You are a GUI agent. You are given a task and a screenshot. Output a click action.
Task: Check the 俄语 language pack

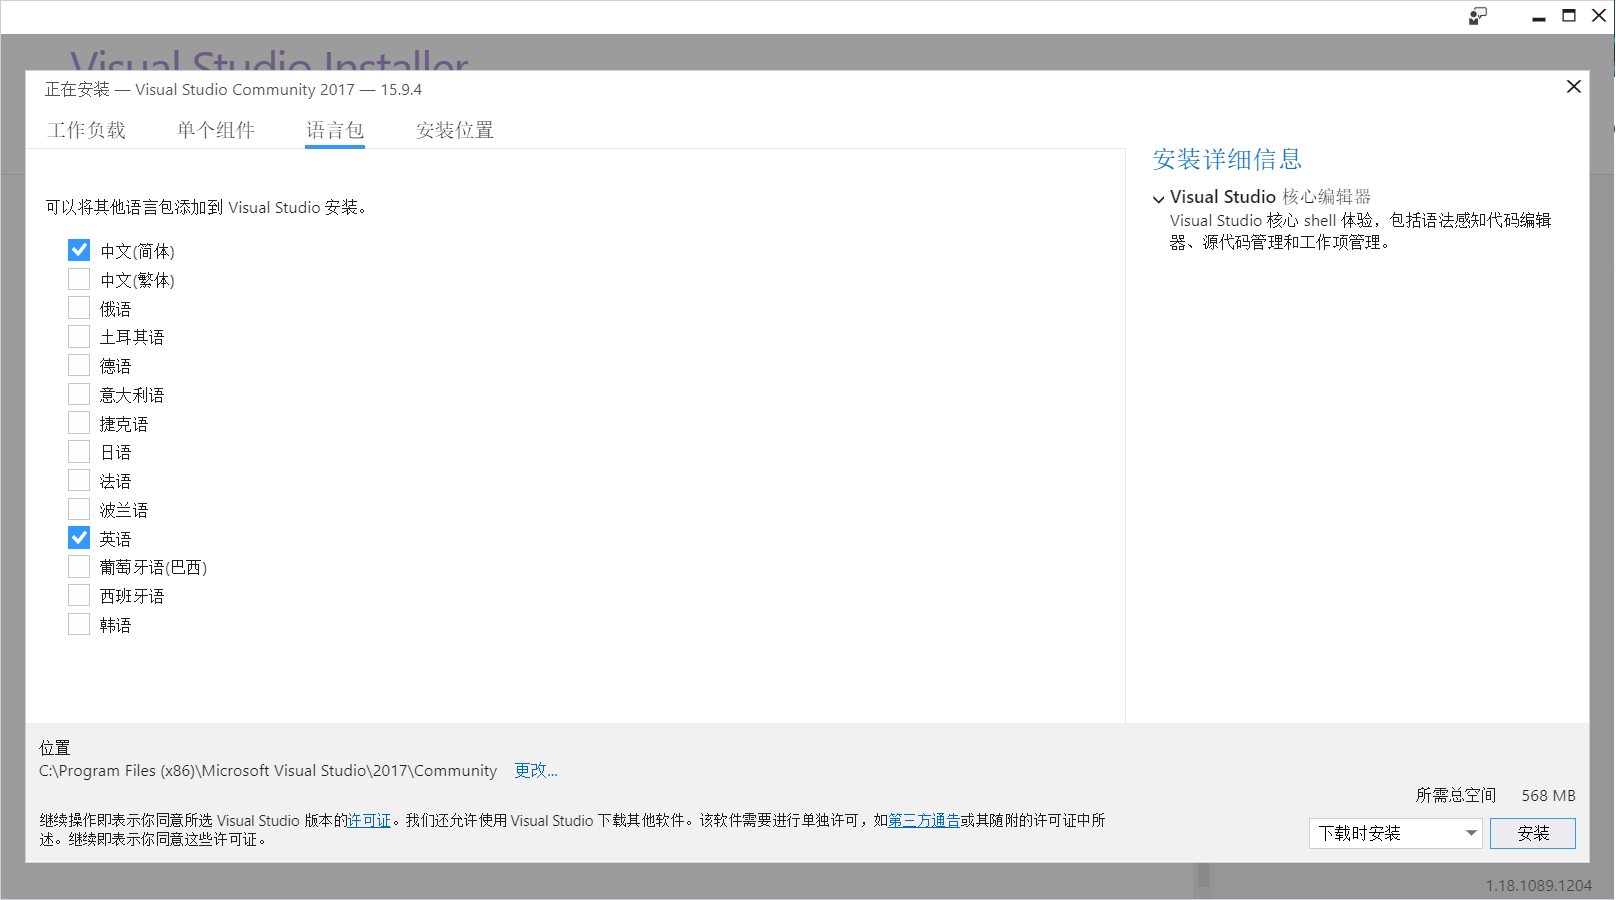79,308
